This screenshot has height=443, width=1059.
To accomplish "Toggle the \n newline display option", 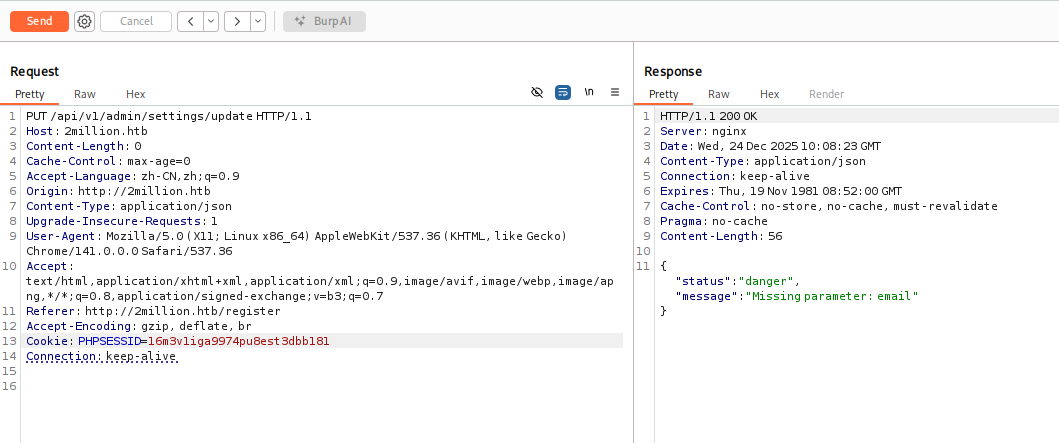I will point(589,92).
